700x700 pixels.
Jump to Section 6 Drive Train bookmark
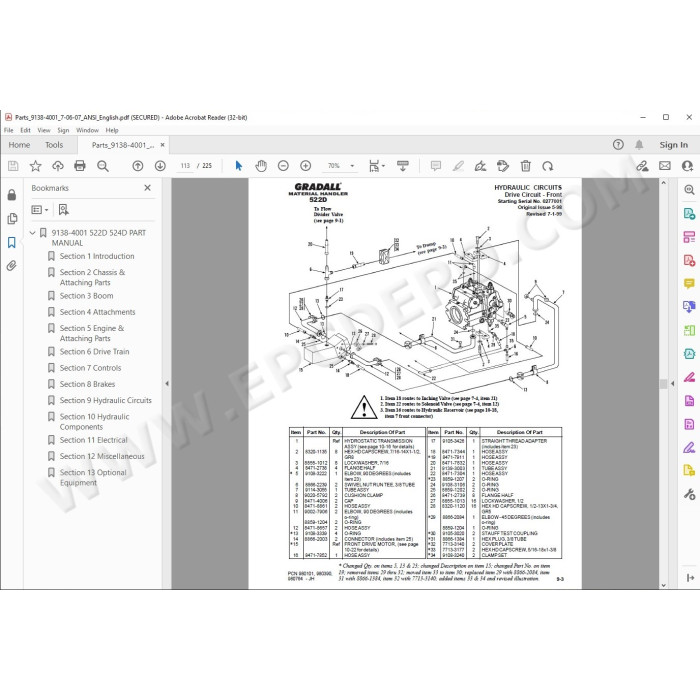95,352
